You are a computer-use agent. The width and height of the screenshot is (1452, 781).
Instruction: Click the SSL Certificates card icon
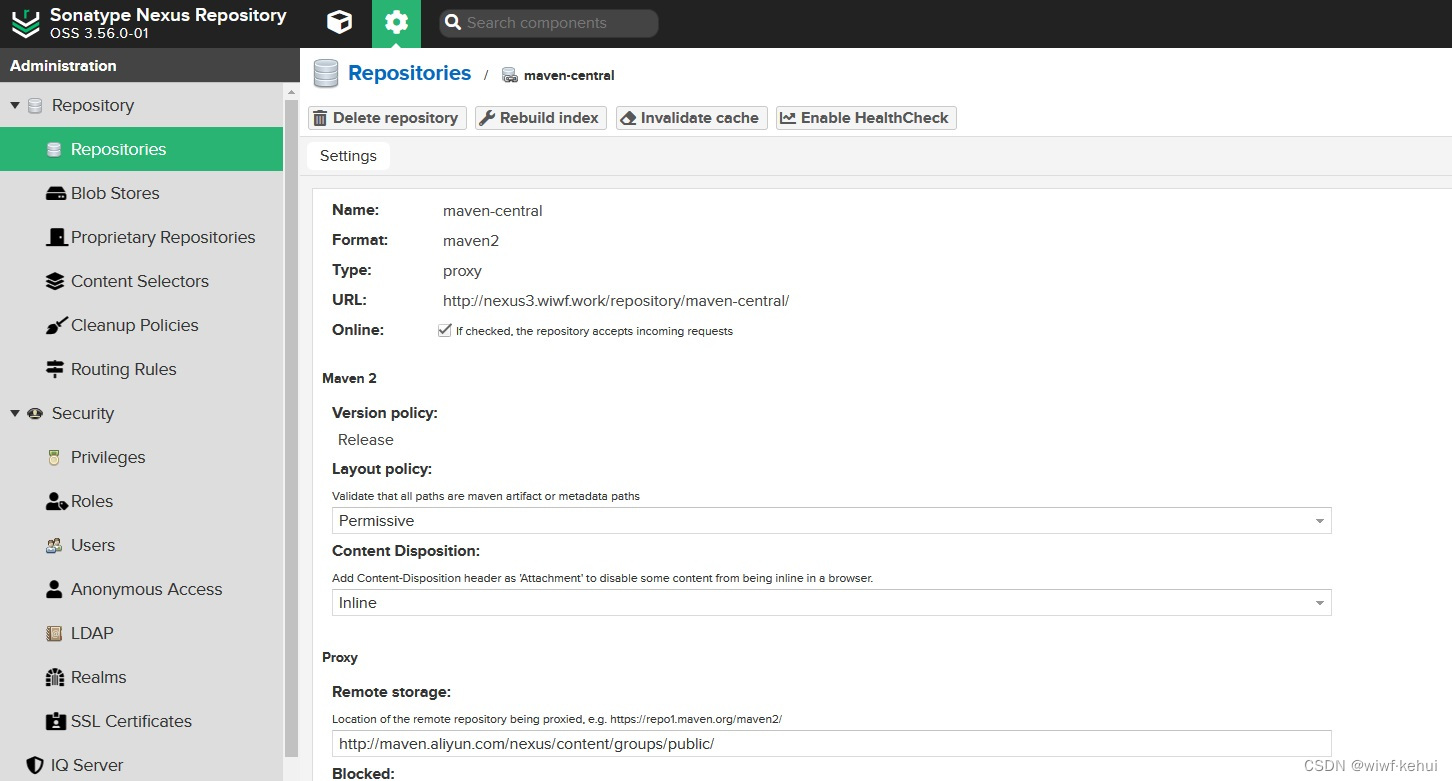point(56,721)
